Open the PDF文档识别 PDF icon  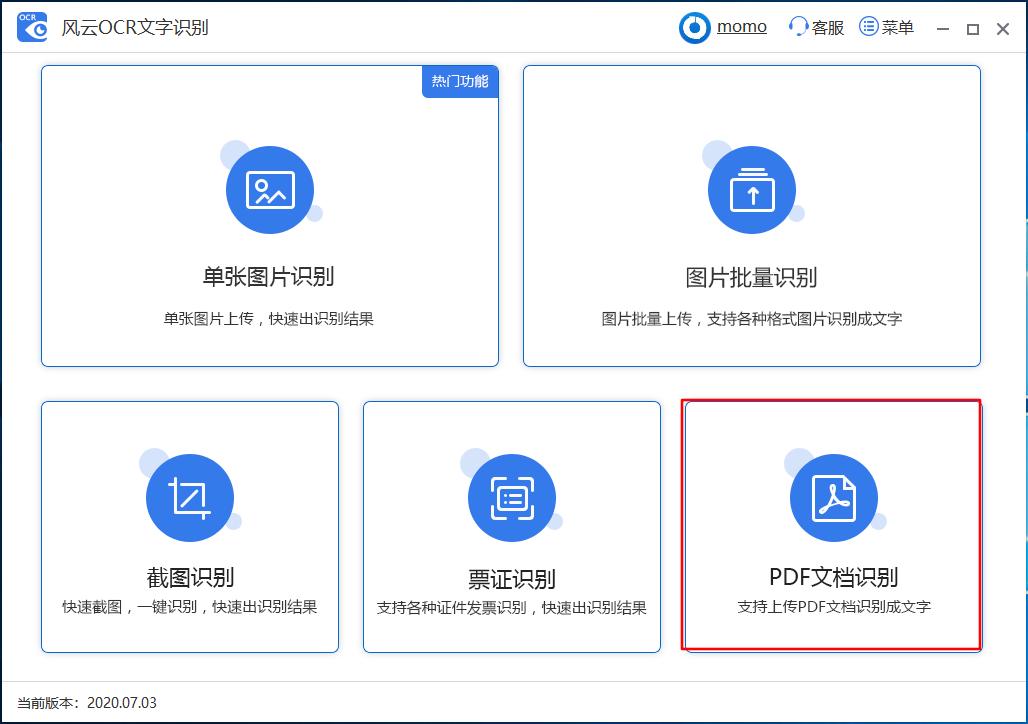pos(833,497)
